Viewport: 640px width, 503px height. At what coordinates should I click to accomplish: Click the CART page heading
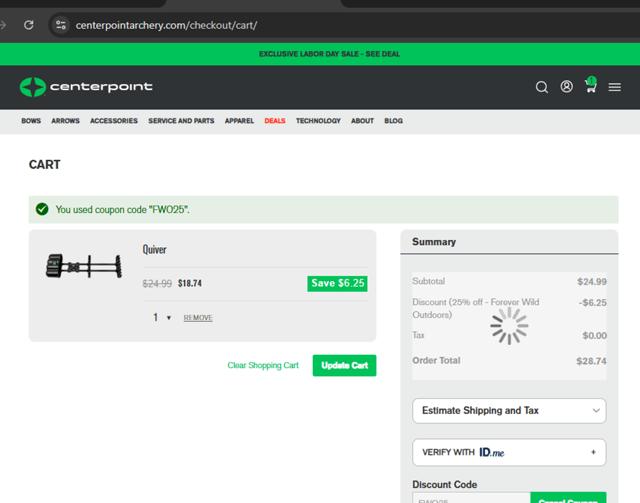pyautogui.click(x=44, y=165)
